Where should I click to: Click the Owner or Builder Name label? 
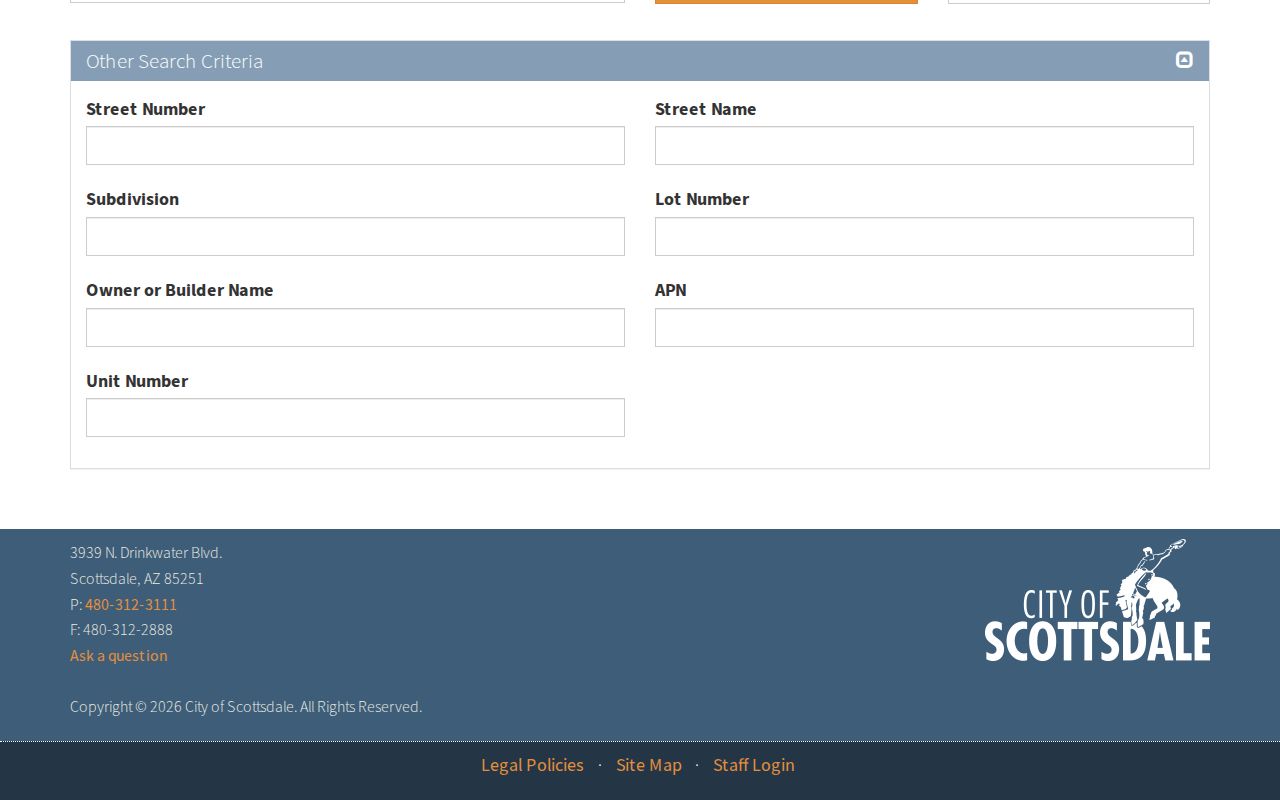pyautogui.click(x=180, y=290)
